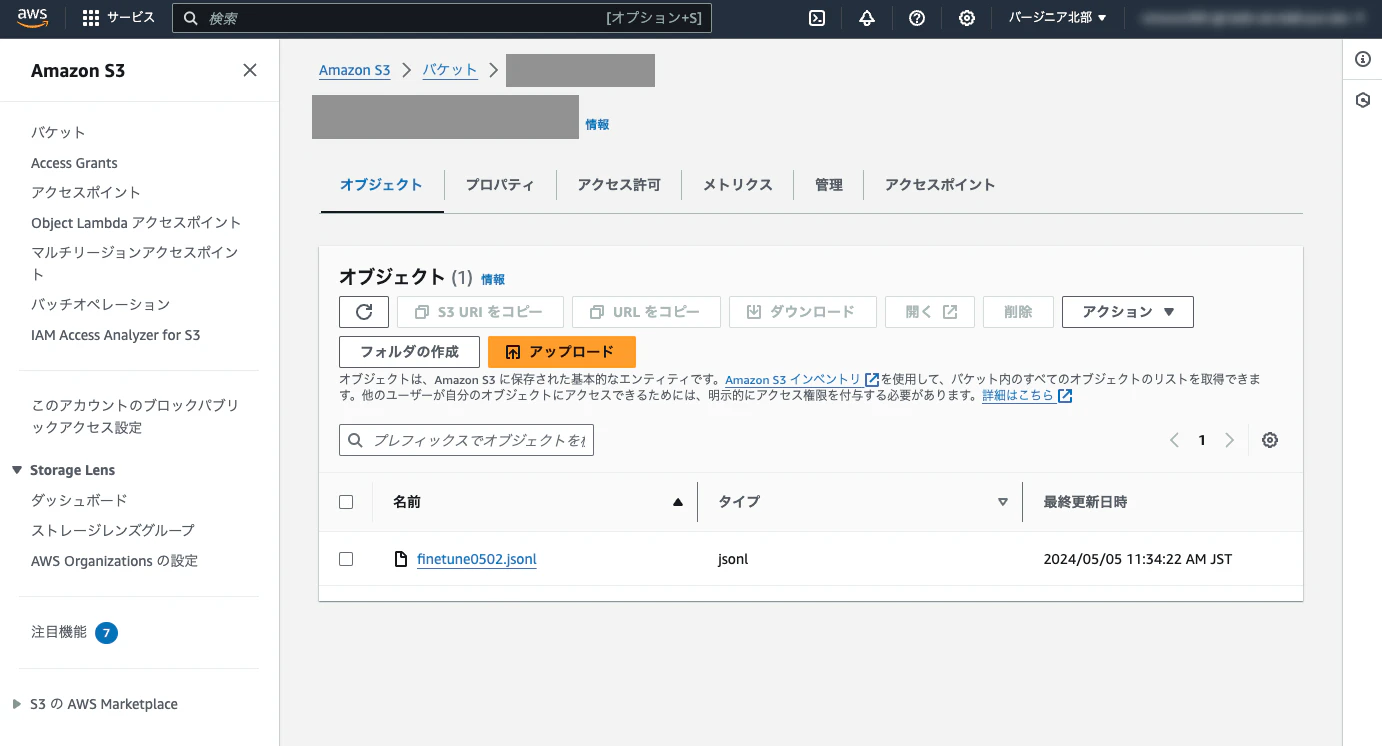Focus the top 検索 search field
Screen dimensions: 1382x746
(x=442, y=18)
